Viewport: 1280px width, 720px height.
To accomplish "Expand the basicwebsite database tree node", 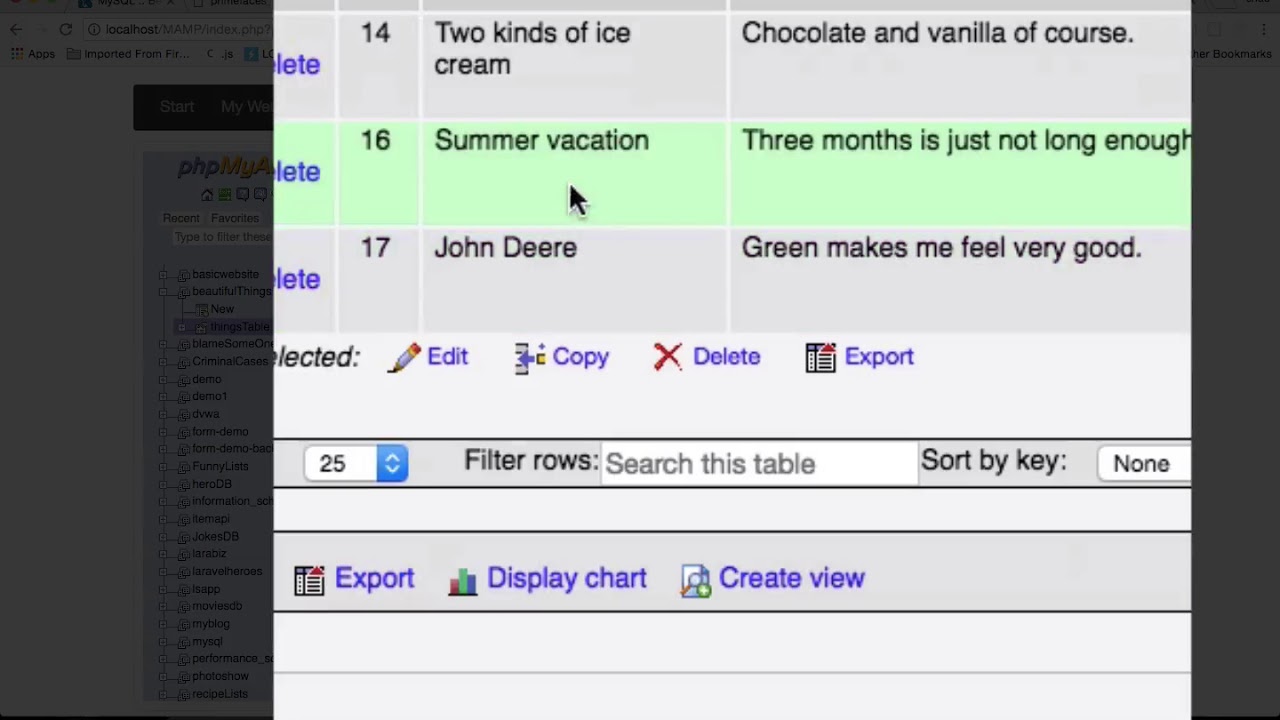I will (x=164, y=274).
